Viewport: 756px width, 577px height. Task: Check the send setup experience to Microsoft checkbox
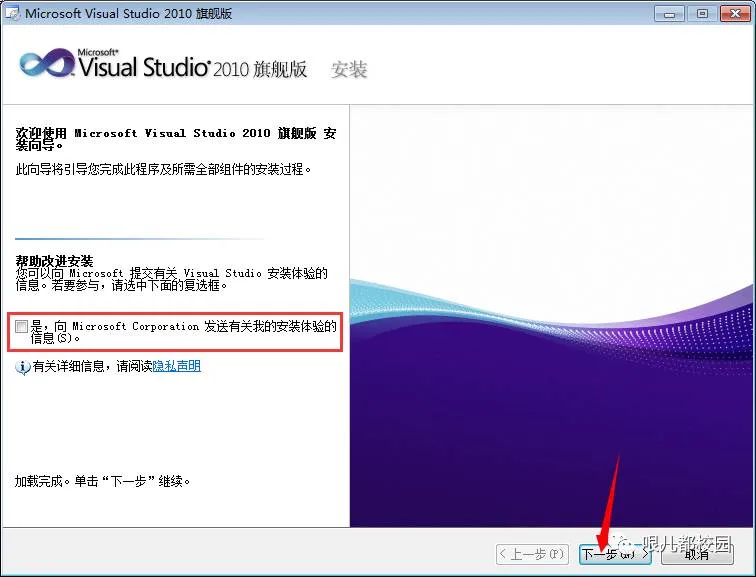pyautogui.click(x=21, y=327)
